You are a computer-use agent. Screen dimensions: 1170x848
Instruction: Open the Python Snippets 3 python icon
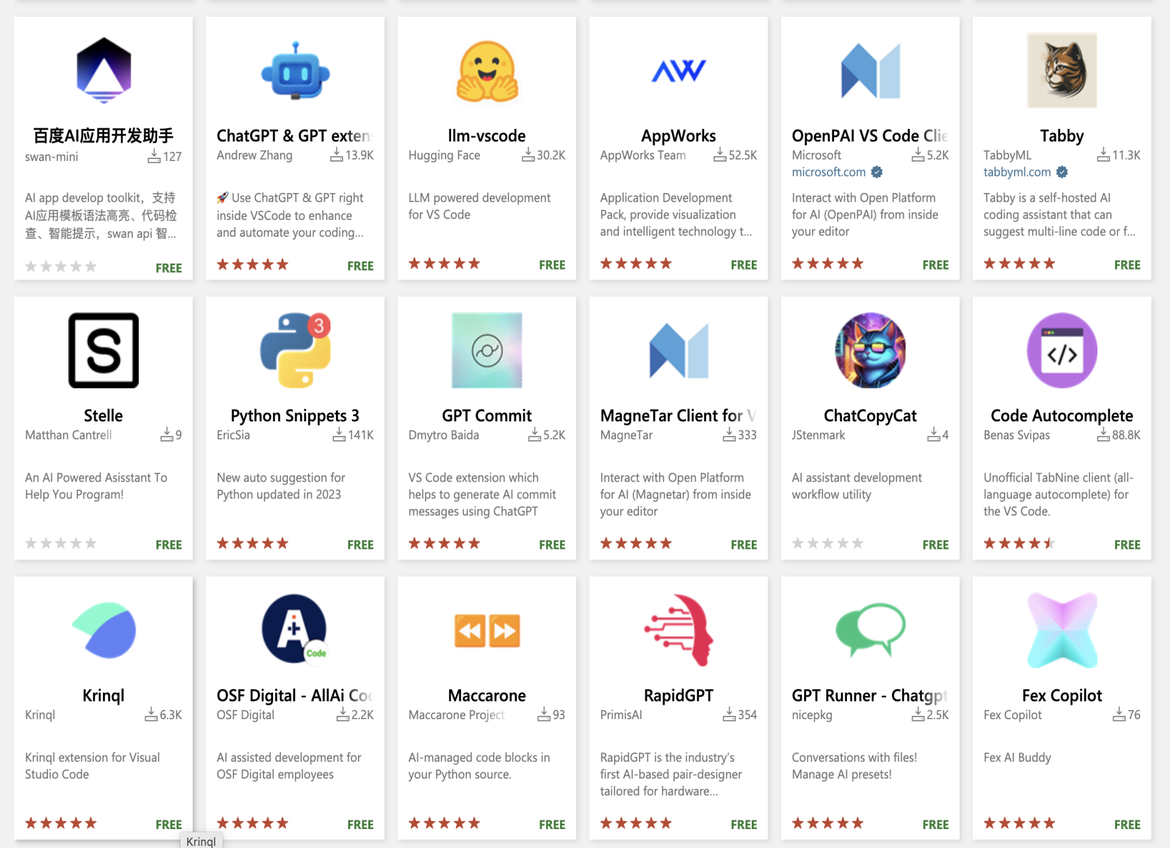coord(295,350)
